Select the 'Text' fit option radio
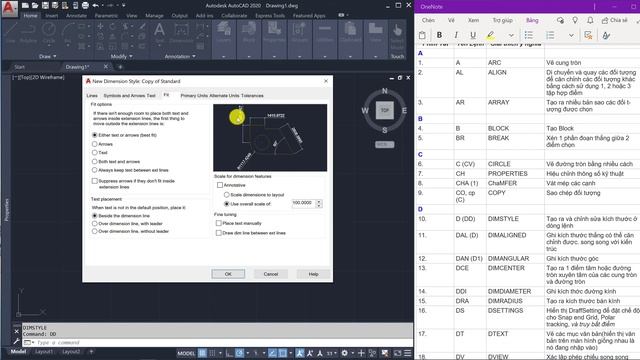The height and width of the screenshot is (360, 640). click(x=95, y=152)
